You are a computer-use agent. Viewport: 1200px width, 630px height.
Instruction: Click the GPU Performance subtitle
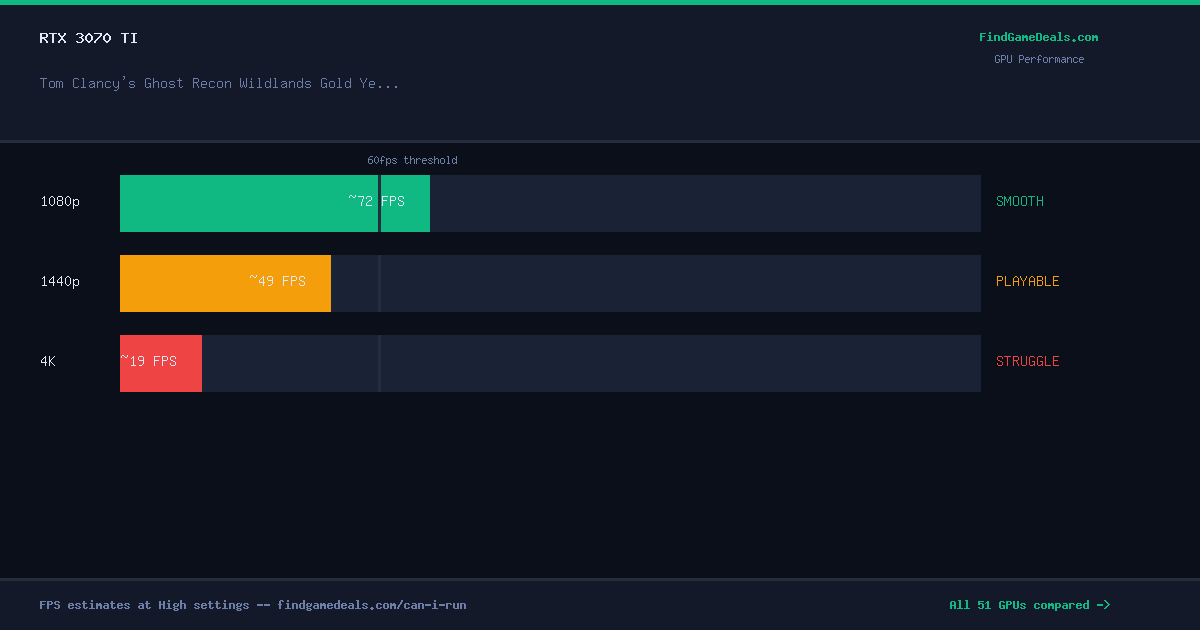[1039, 59]
